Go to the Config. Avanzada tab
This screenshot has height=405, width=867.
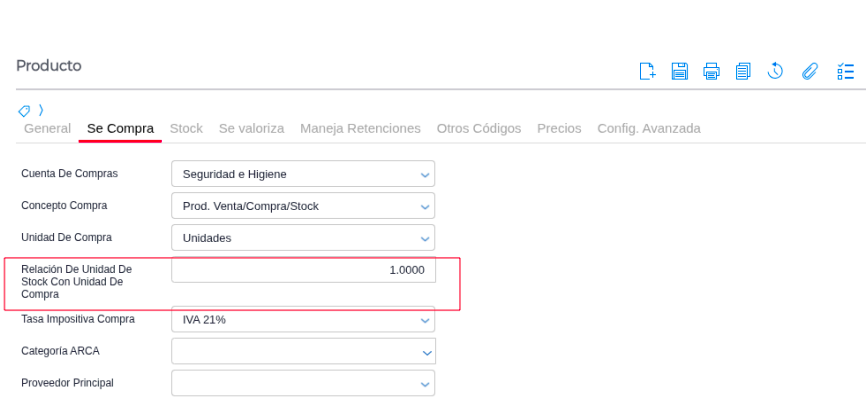click(x=648, y=129)
